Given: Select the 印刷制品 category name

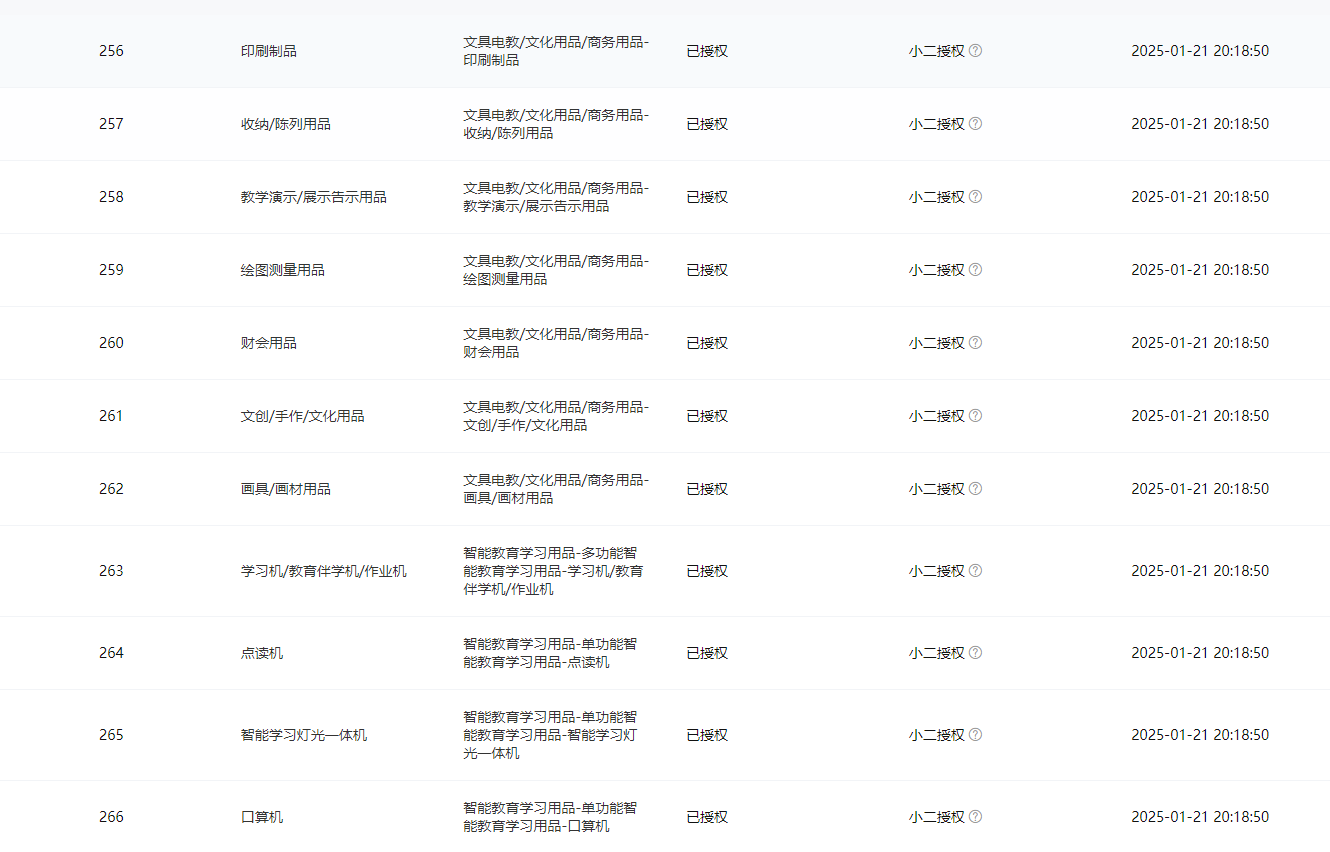Looking at the screenshot, I should [269, 51].
